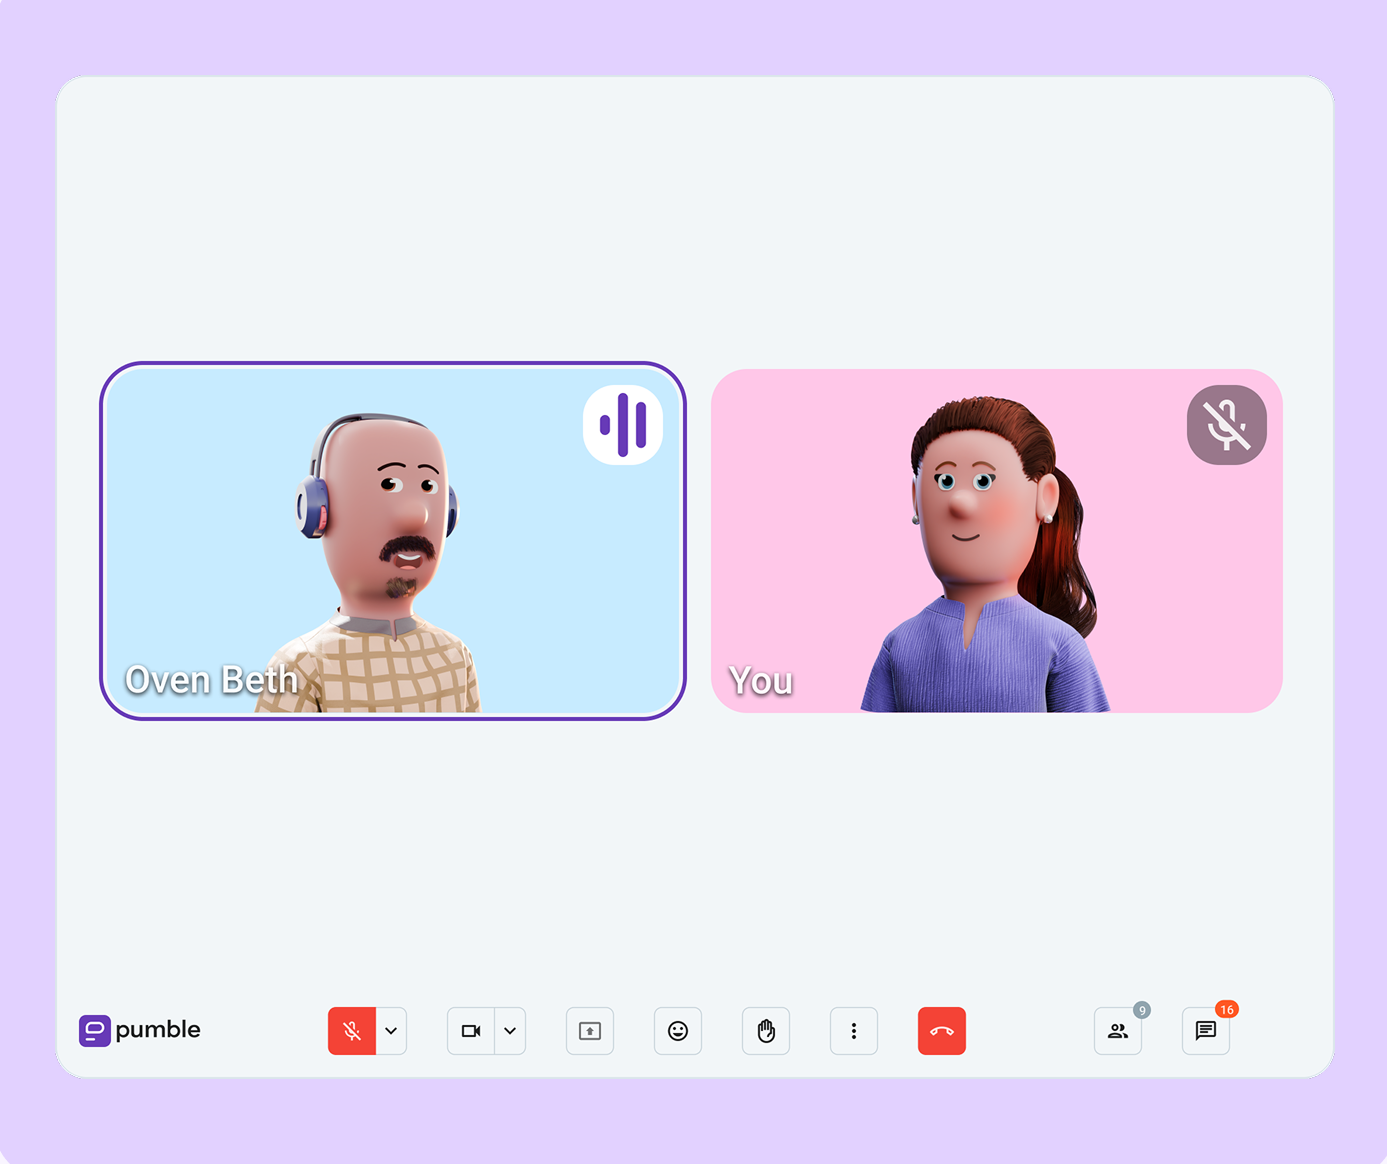Click the Pumble logo
1387x1164 pixels.
tap(93, 1030)
